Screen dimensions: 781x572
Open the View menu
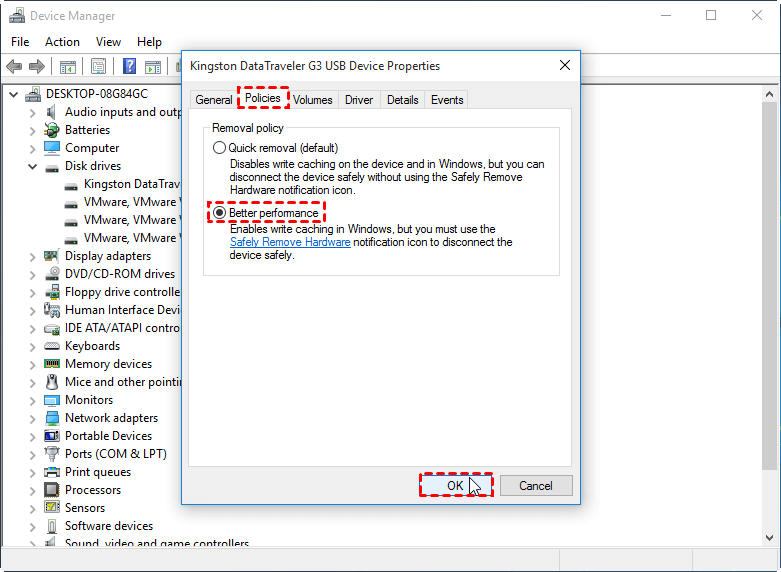pos(108,42)
